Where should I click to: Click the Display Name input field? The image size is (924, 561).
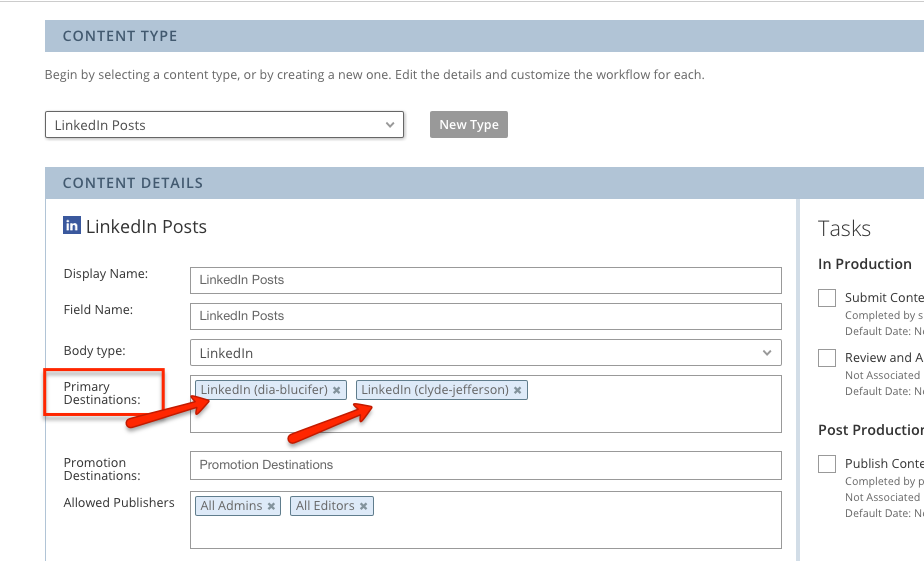pos(486,280)
